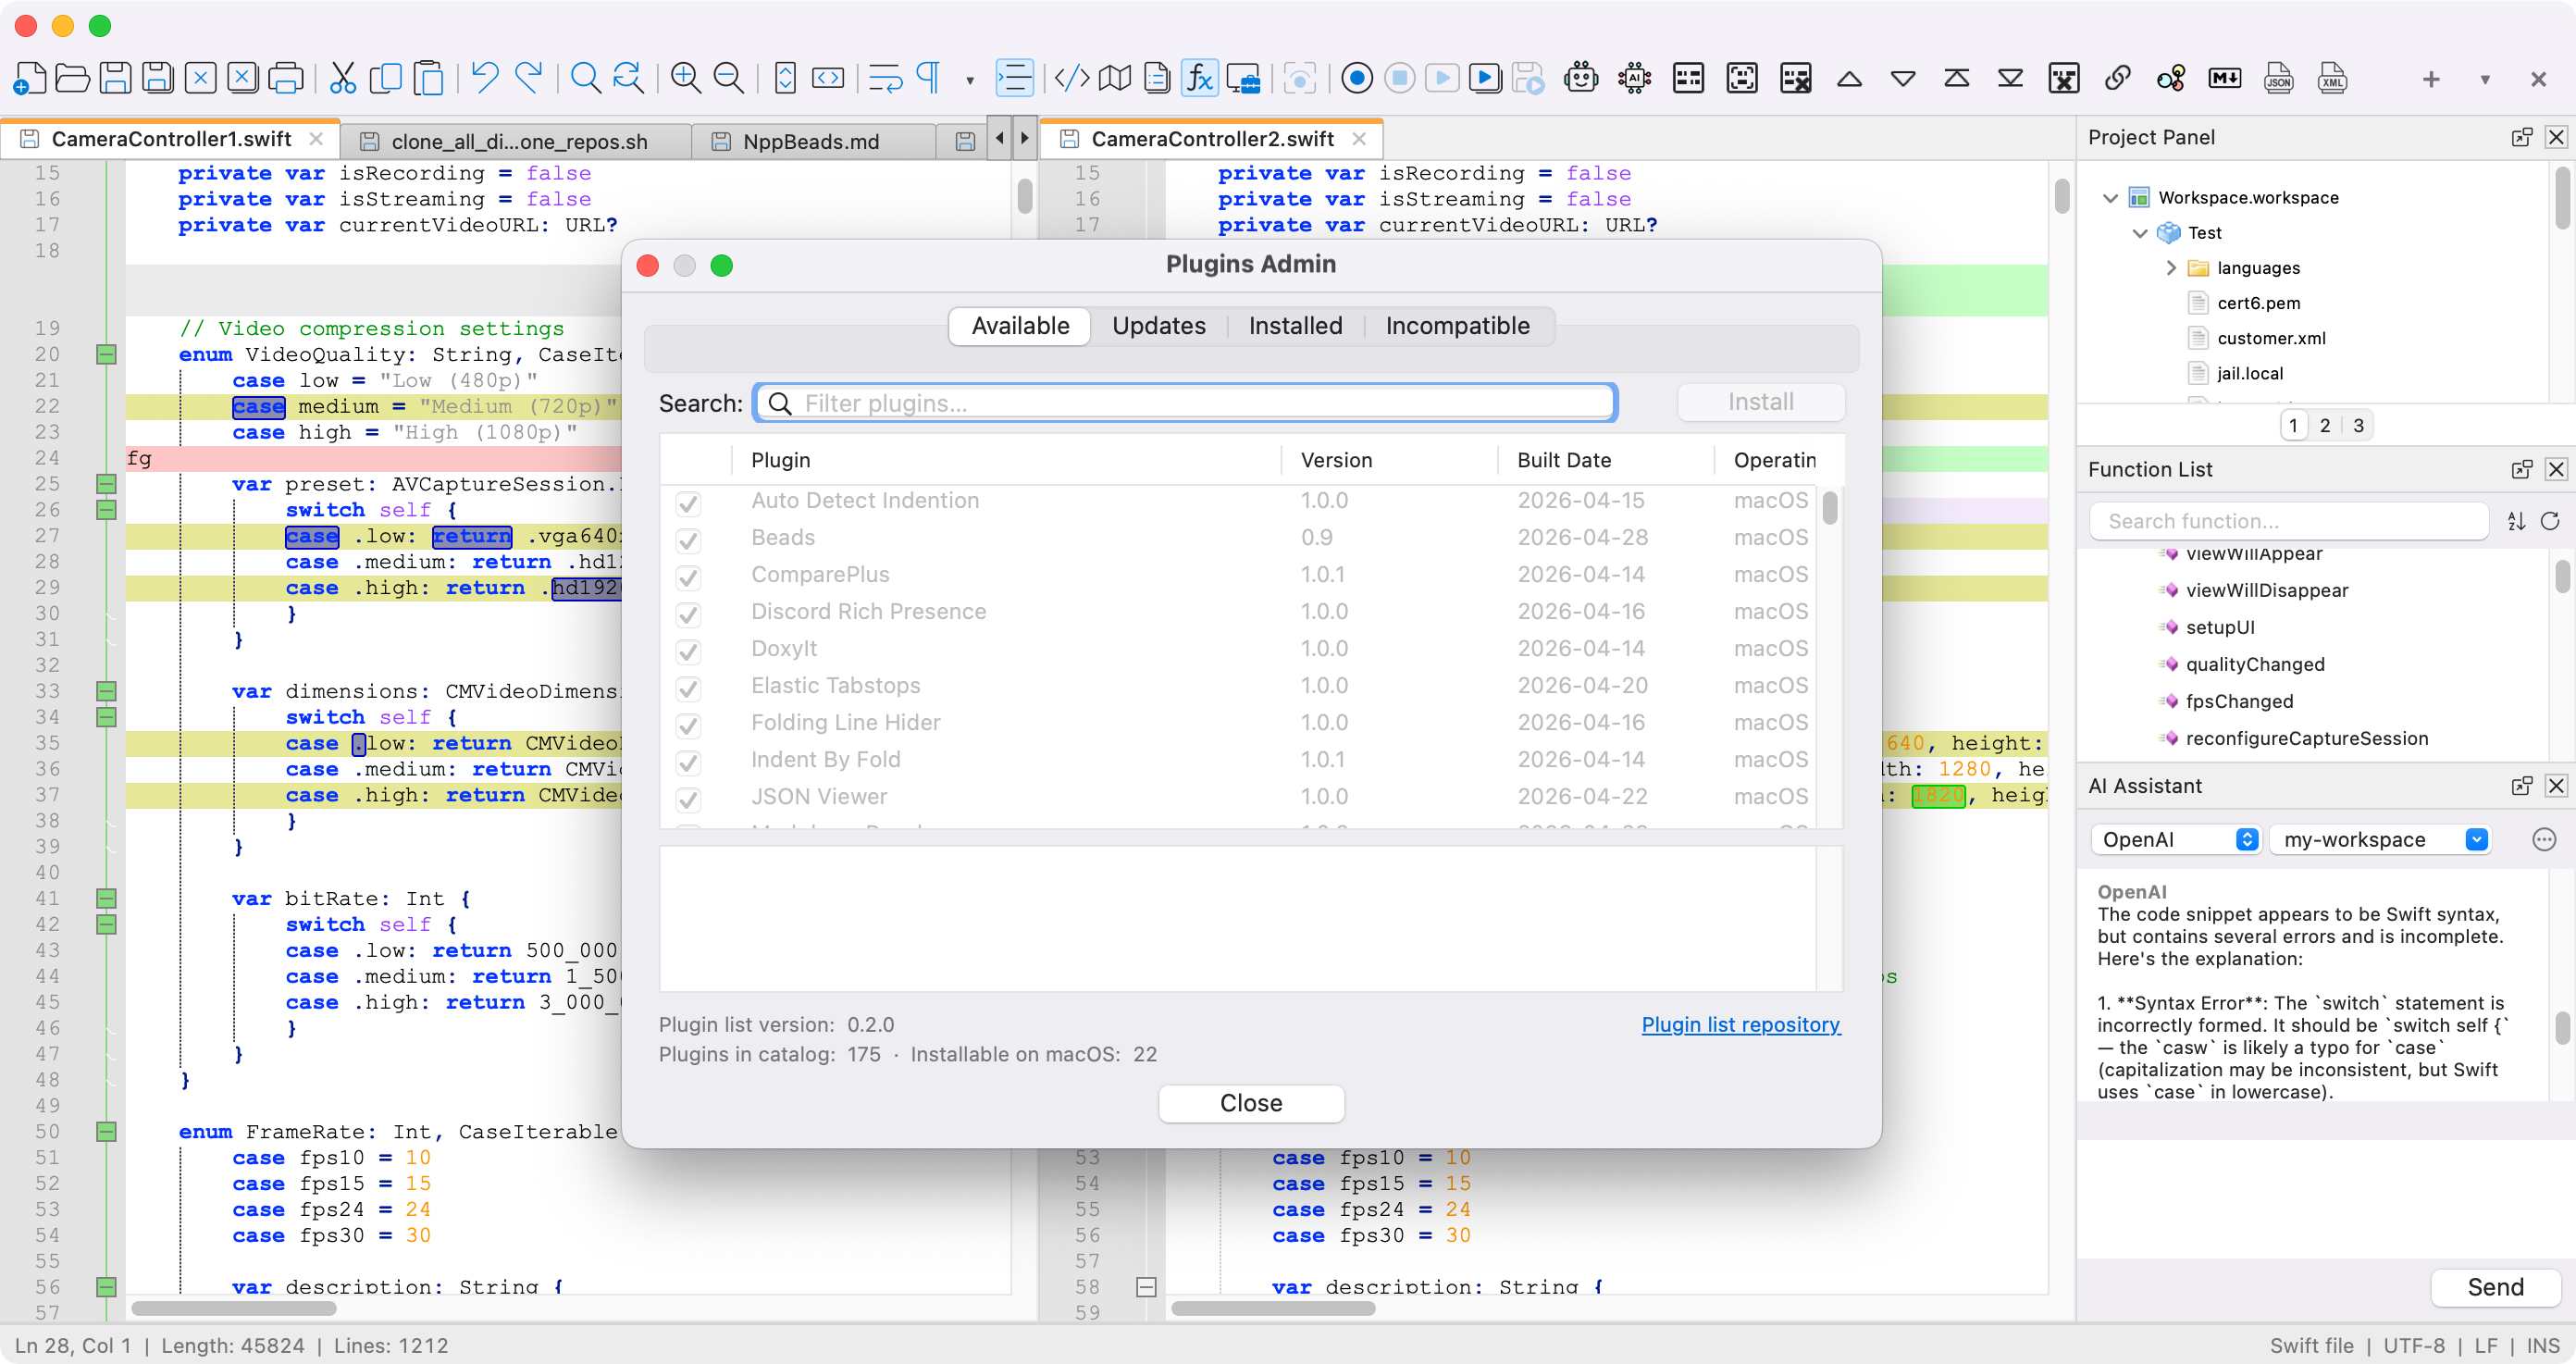The height and width of the screenshot is (1364, 2576).
Task: Switch to the Installed tab
Action: (x=1295, y=326)
